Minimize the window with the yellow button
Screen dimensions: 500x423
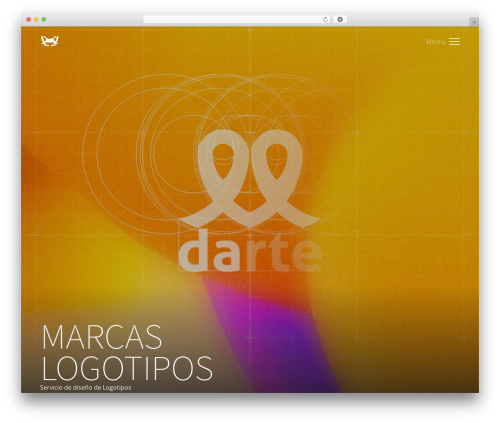coord(36,20)
